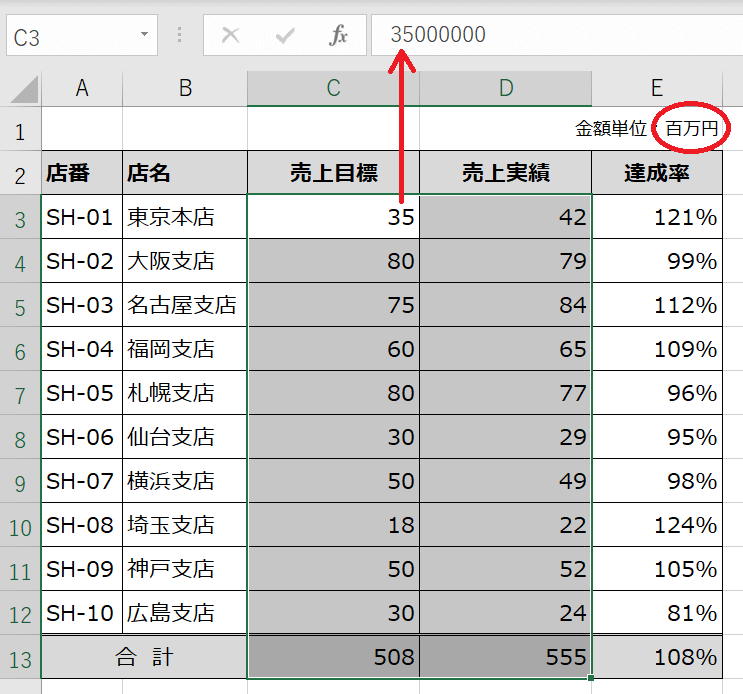Screen dimensions: 743x694
Task: Click the 売上目標 header cell
Action: click(333, 173)
